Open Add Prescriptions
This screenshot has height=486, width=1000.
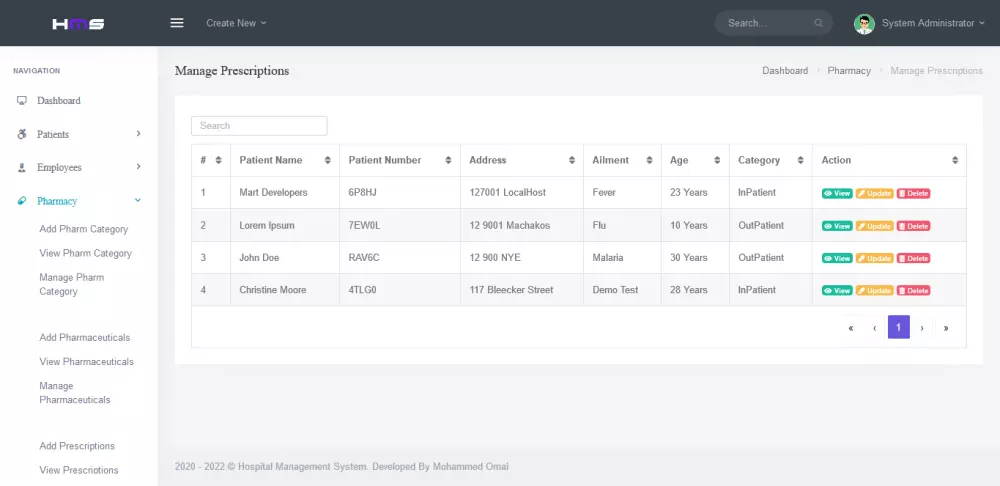77,446
